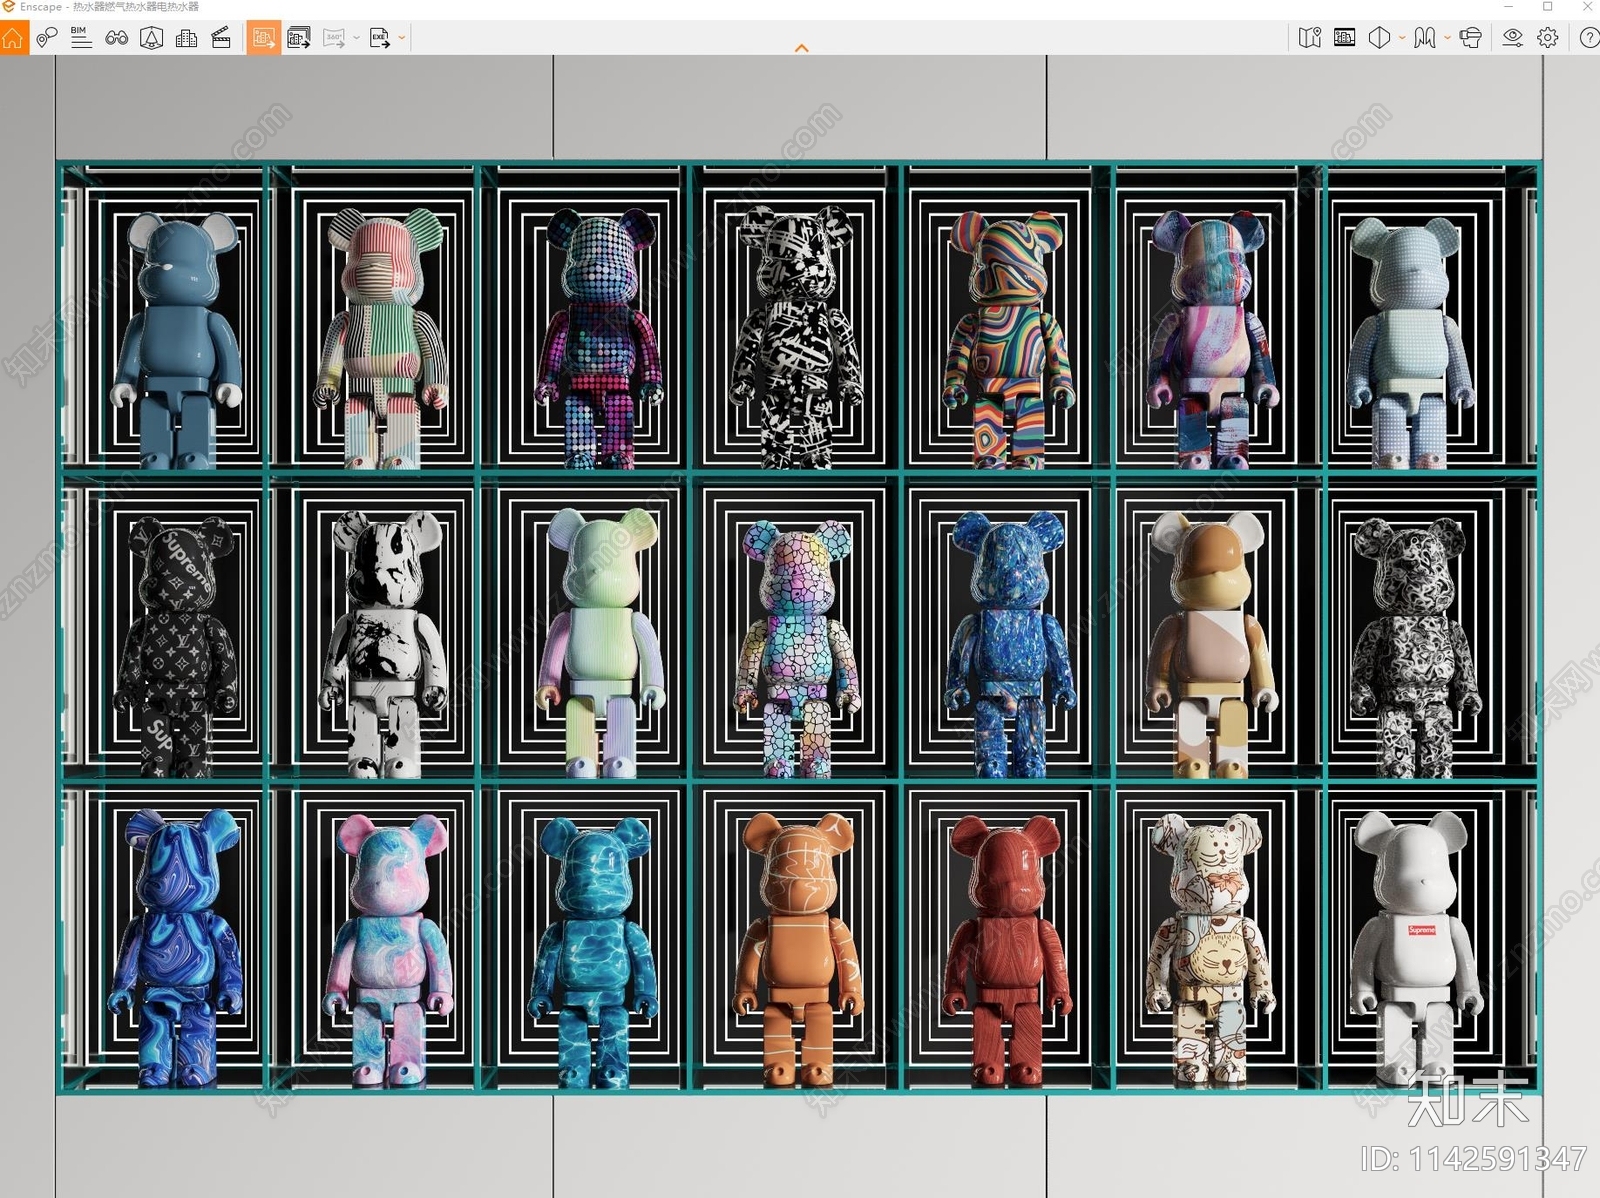The image size is (1600, 1198).
Task: Expand the fly mode dropdown arrow
Action: pyautogui.click(x=1447, y=38)
